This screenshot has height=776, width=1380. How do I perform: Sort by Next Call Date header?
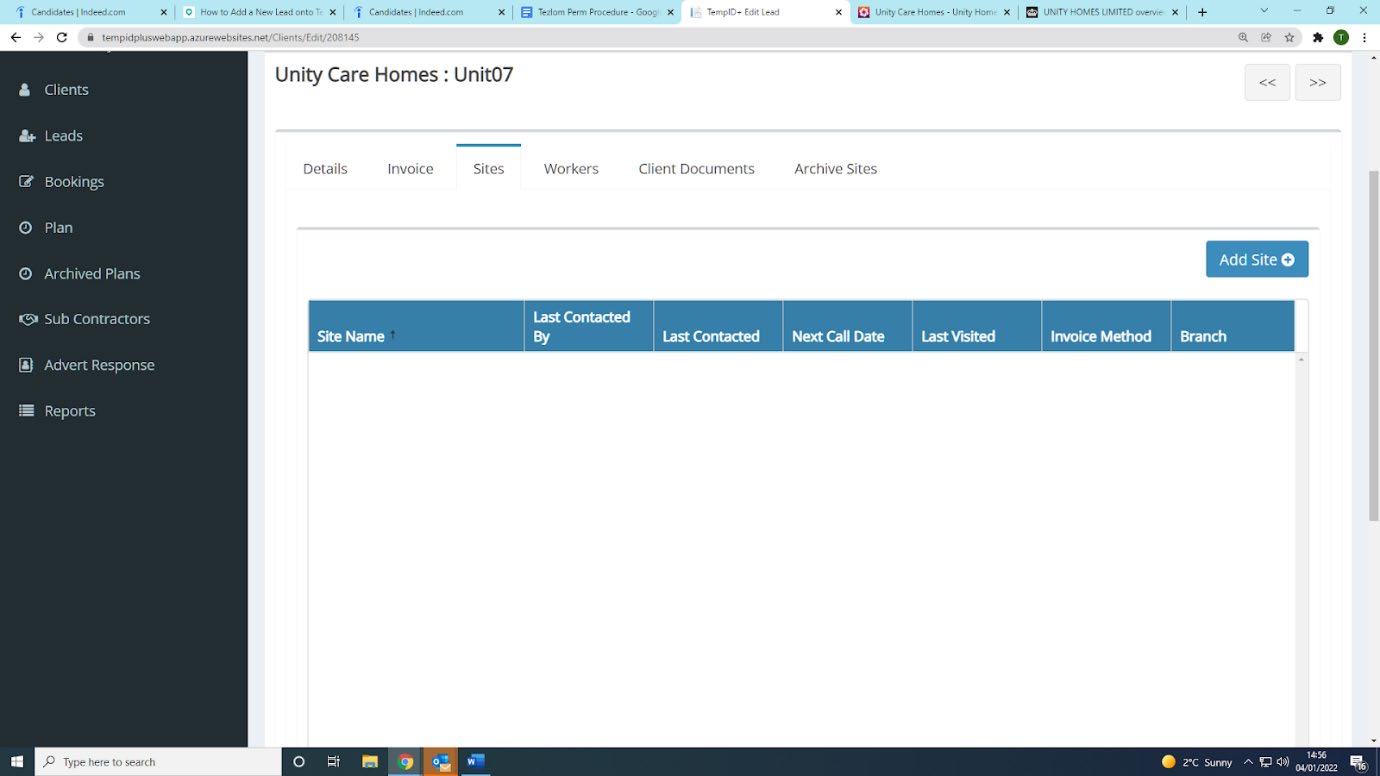[x=837, y=337]
